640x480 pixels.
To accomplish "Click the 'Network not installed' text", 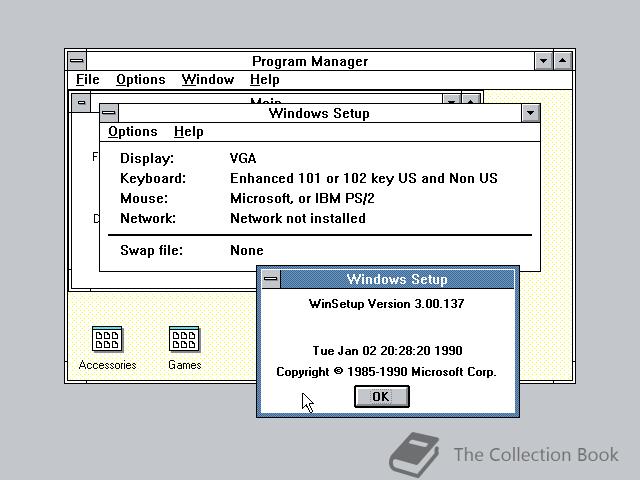I will click(x=298, y=218).
